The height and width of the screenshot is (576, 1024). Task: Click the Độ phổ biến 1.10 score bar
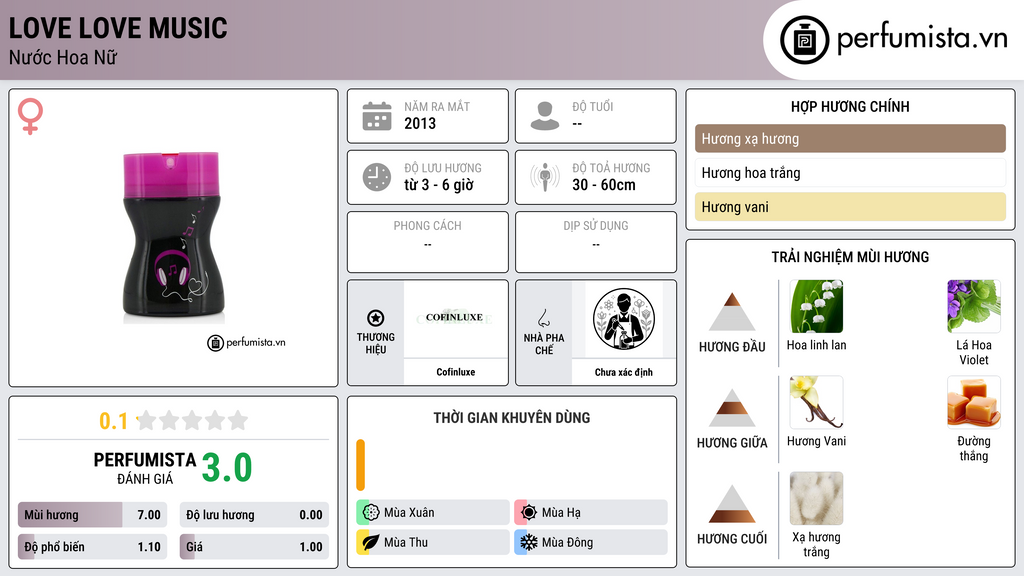pos(92,547)
